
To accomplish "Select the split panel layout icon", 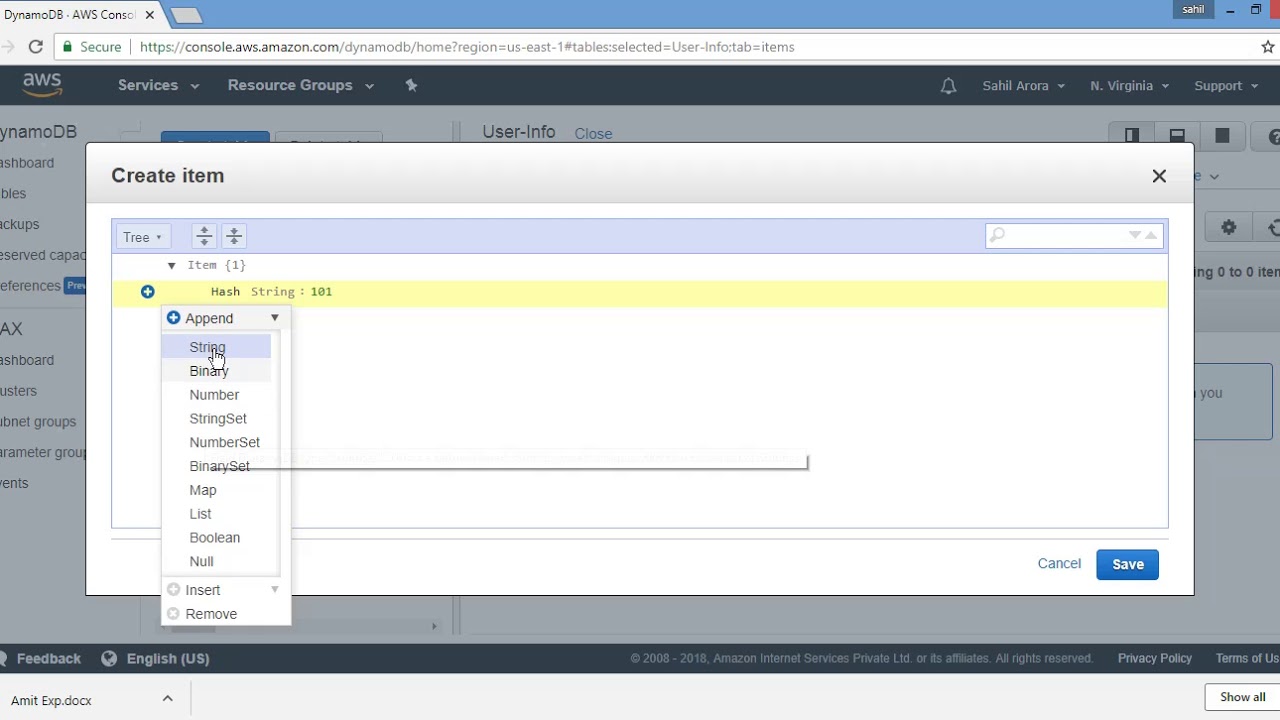I will 1132,135.
